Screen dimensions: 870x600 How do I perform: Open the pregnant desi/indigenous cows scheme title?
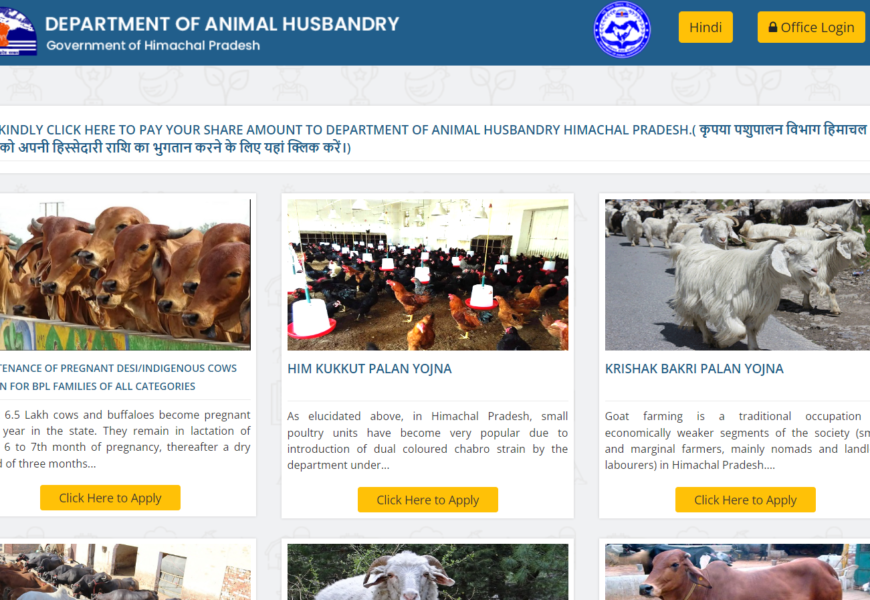118,377
